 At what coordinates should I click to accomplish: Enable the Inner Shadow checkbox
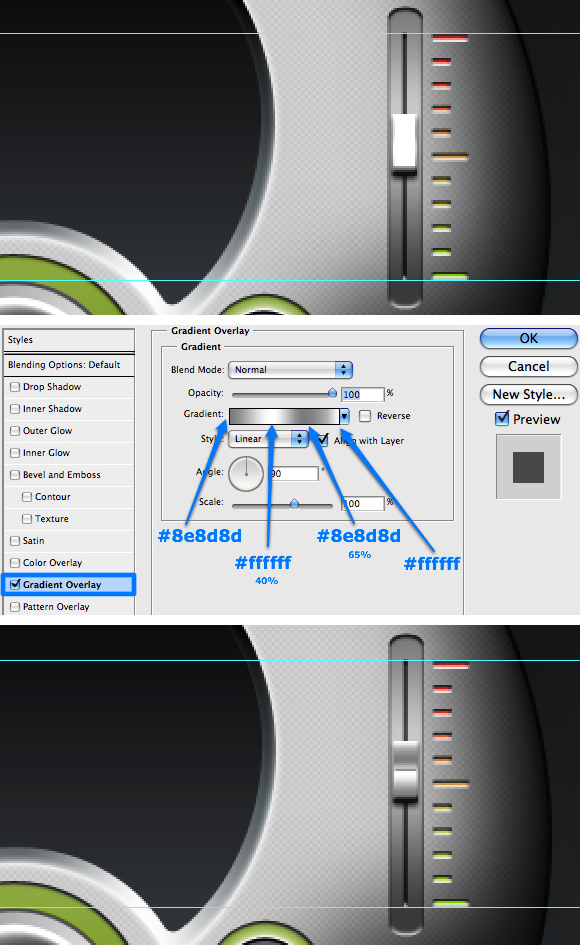(15, 409)
